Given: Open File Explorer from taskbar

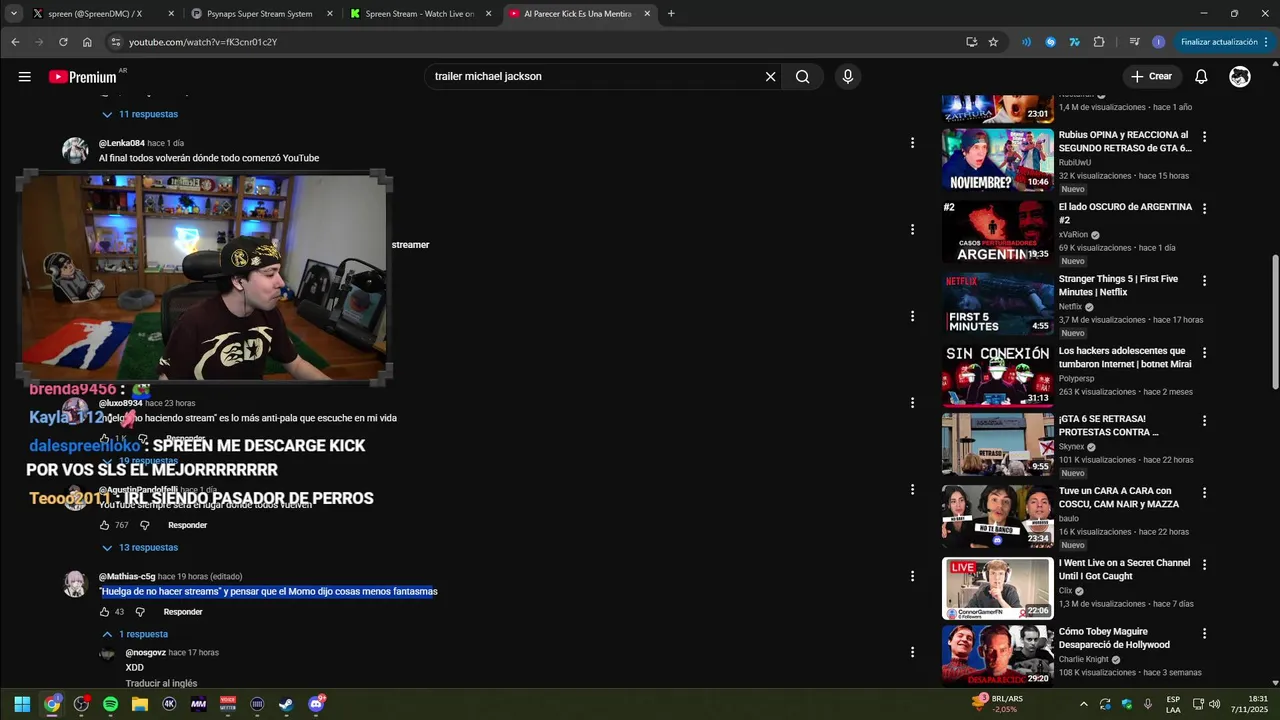Looking at the screenshot, I should (x=140, y=704).
